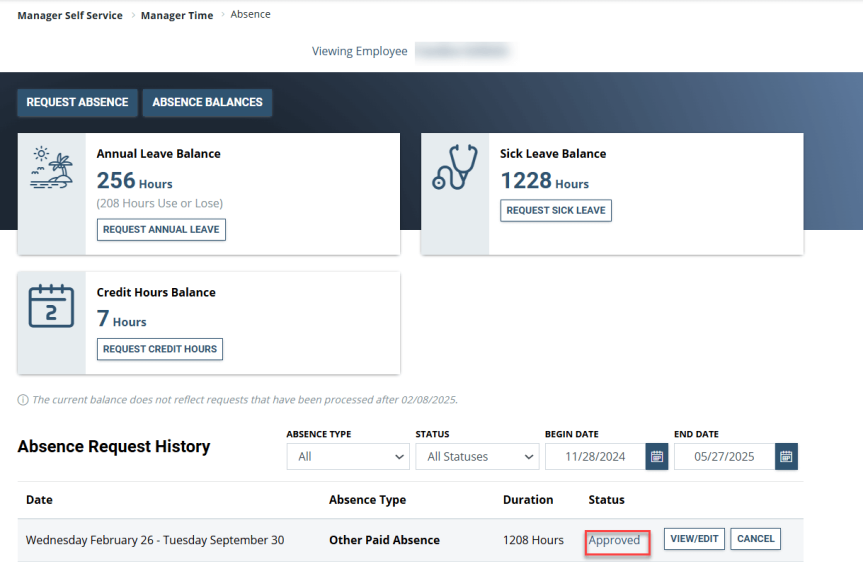
Task: Click the Sick Leave stethoscope icon
Action: (x=455, y=167)
